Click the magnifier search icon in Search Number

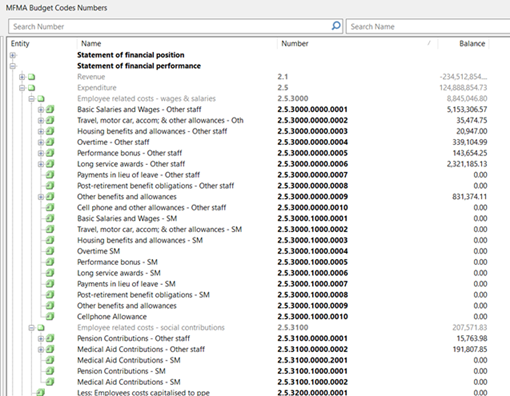click(x=336, y=26)
